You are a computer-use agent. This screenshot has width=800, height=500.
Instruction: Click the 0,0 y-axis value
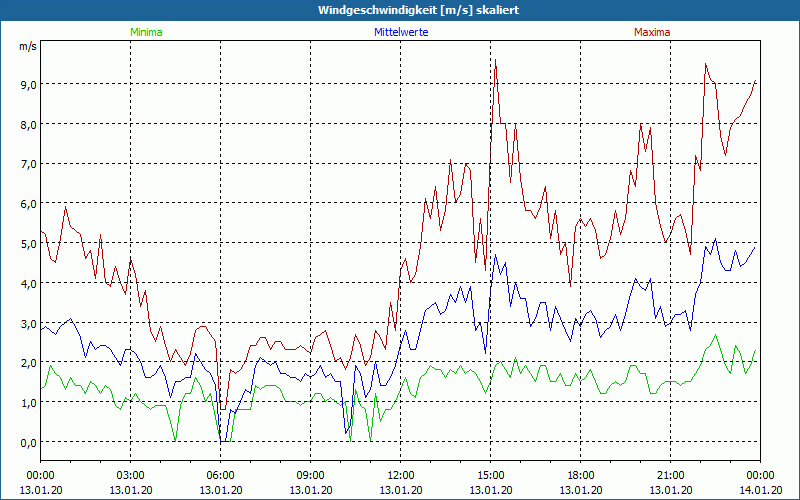tap(27, 442)
